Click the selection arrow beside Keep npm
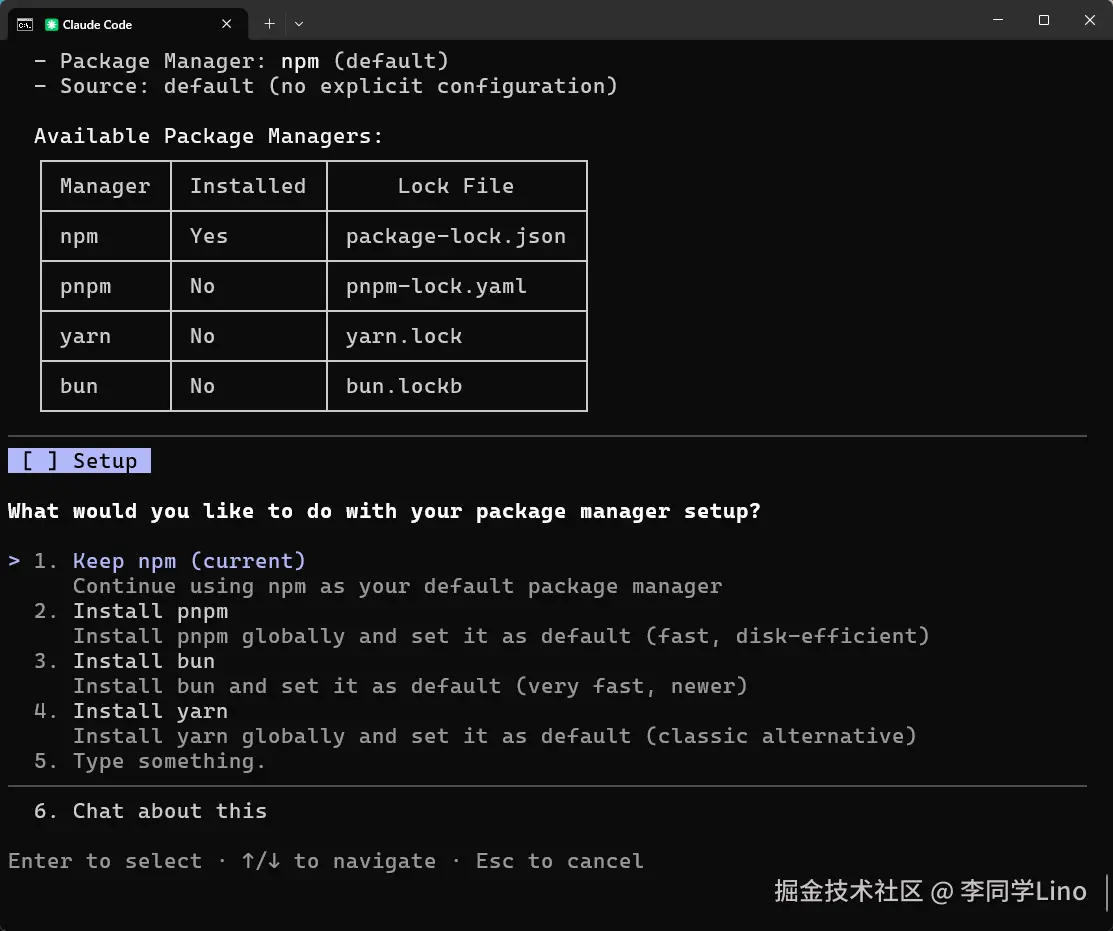 (x=14, y=561)
